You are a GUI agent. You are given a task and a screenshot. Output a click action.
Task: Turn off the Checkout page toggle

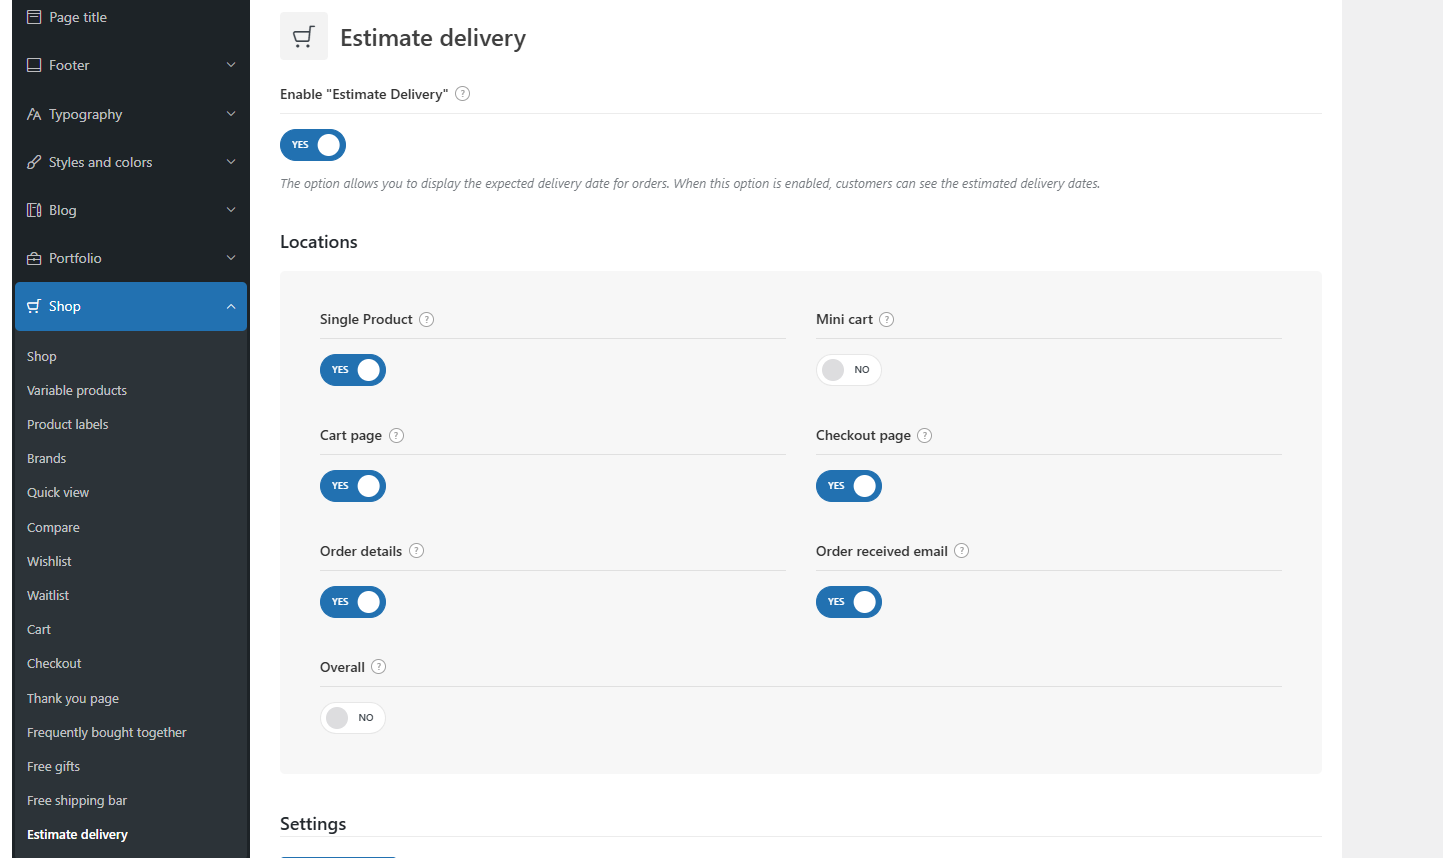pos(849,486)
